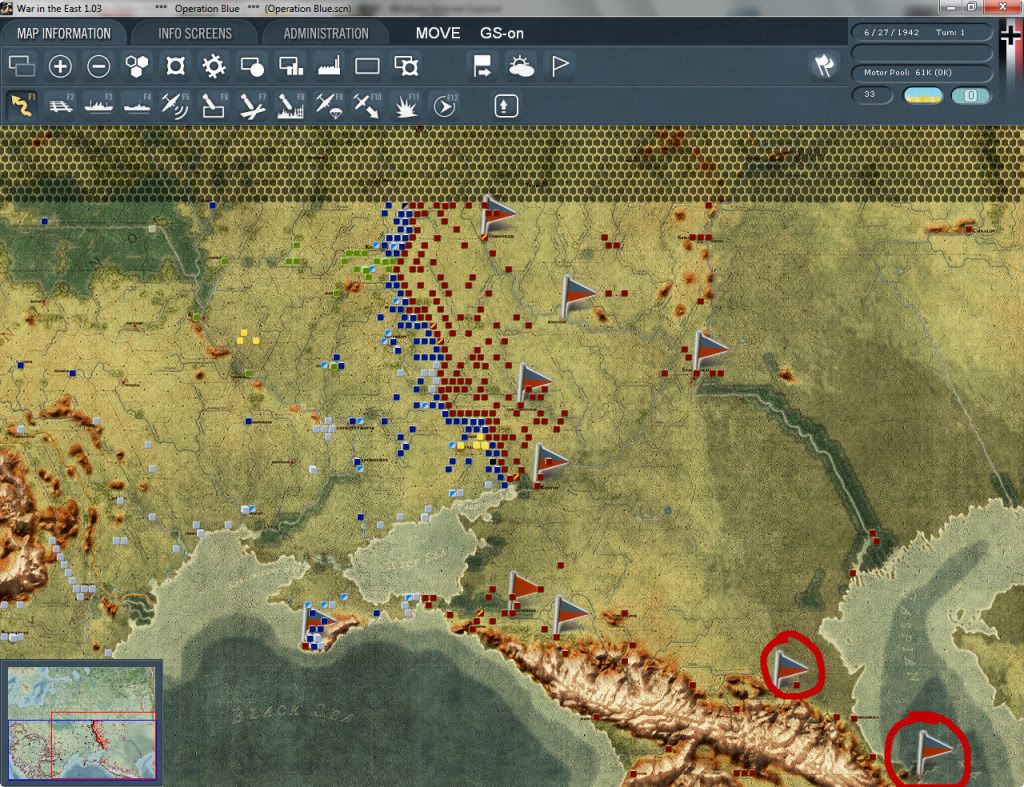Toggle the gear-shaped battle sites icon
This screenshot has width=1024, height=787.
[x=214, y=66]
